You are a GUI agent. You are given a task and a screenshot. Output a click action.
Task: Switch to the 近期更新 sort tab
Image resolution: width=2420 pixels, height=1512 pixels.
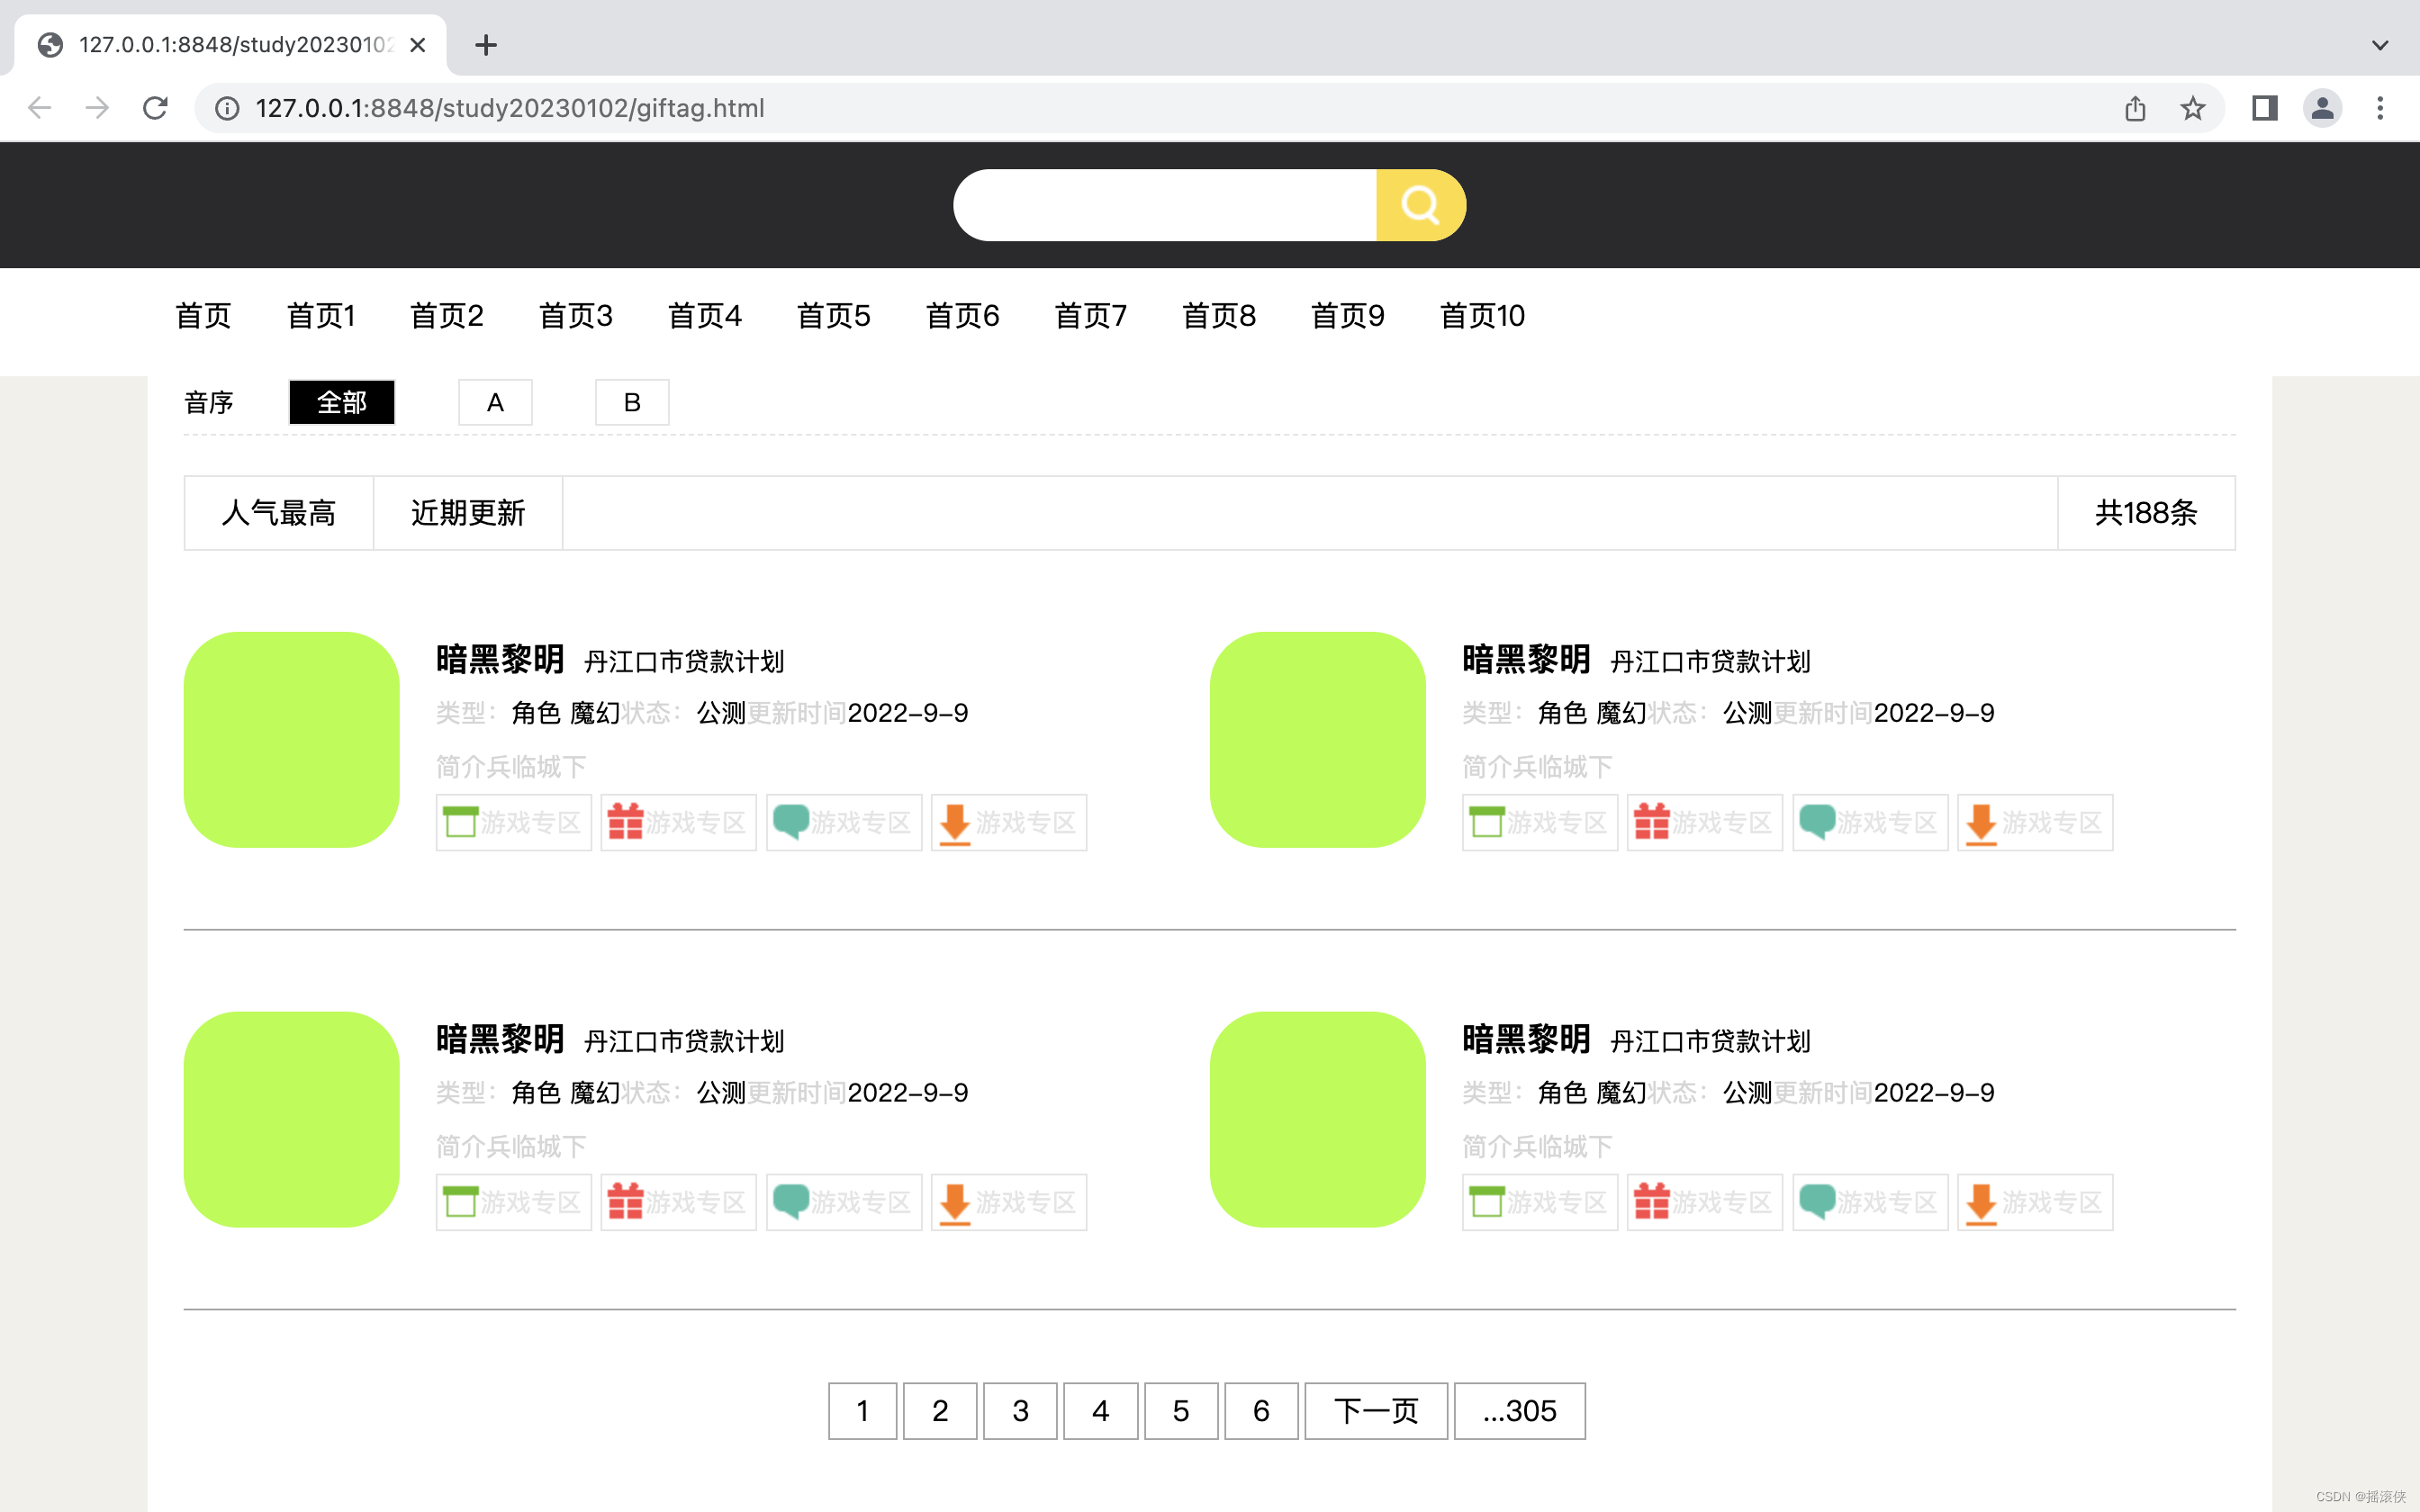coord(468,513)
